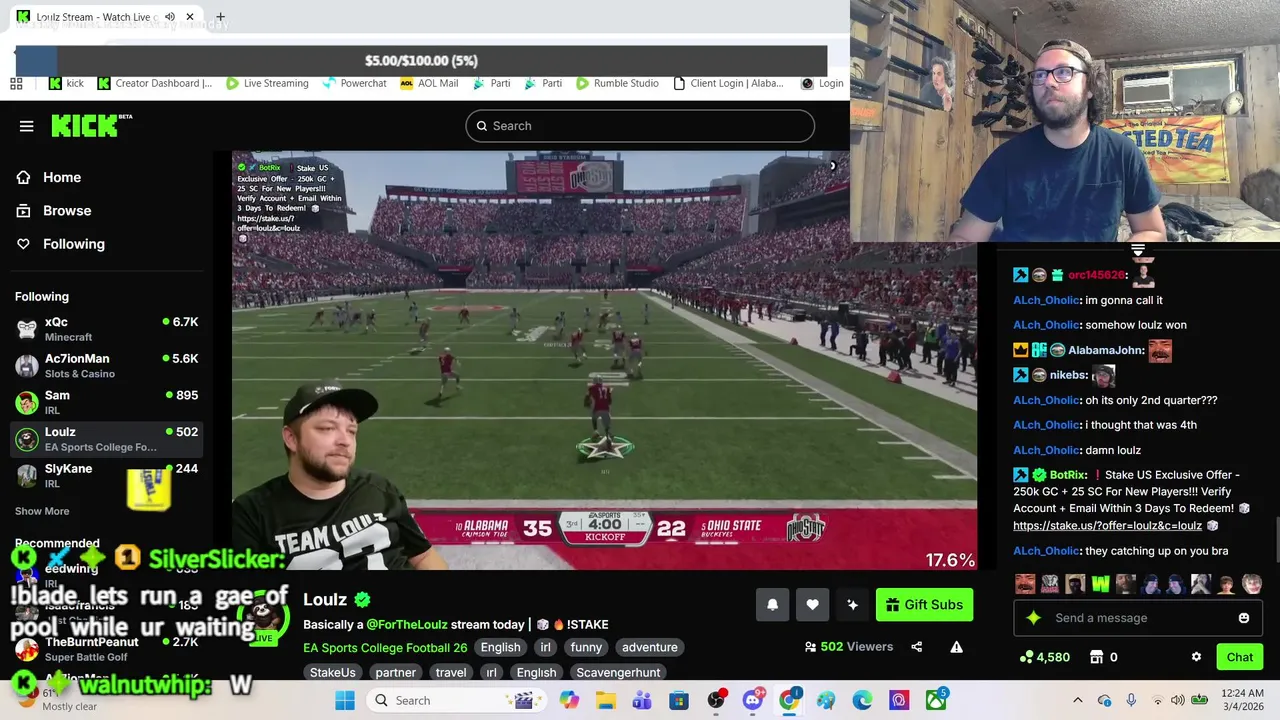Mute the Loulz Stream browser tab
Image resolution: width=1280 pixels, height=720 pixels.
click(170, 17)
